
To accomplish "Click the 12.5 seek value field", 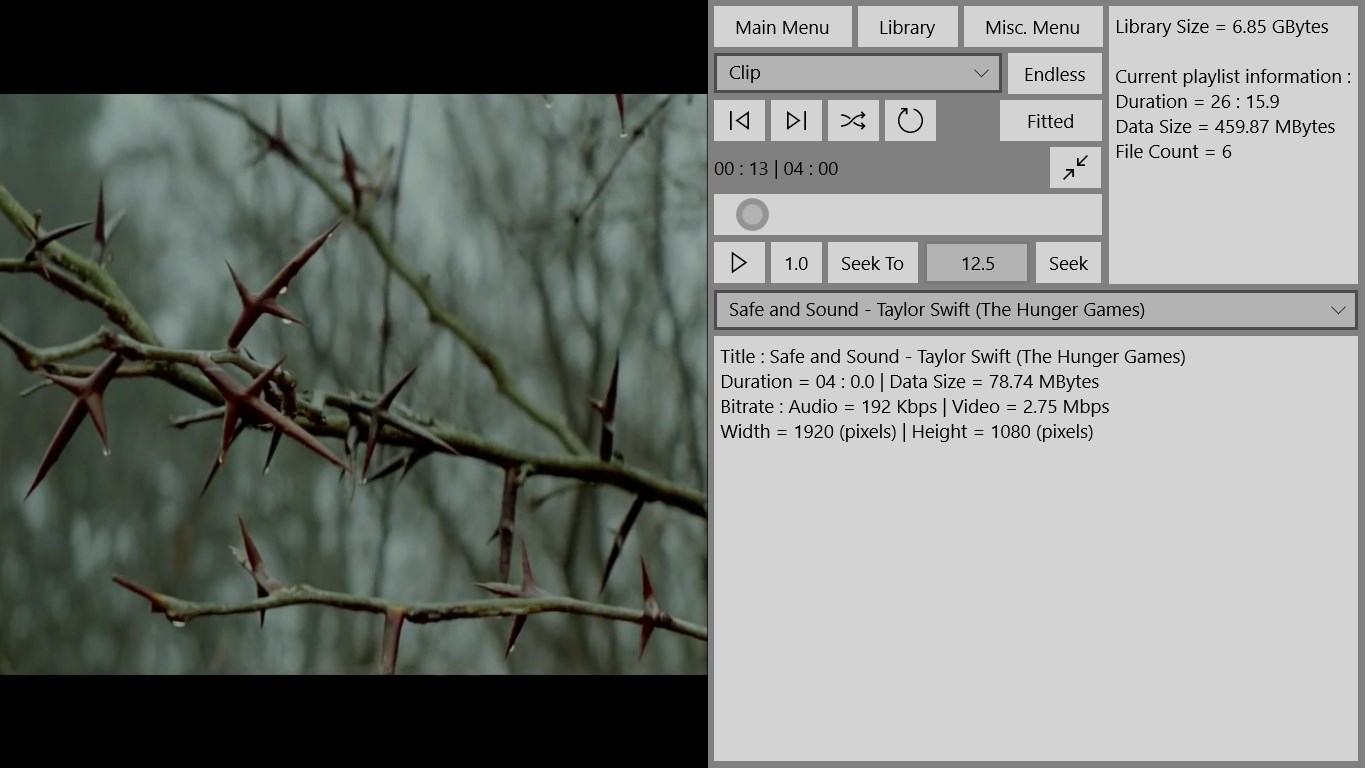I will pos(978,263).
